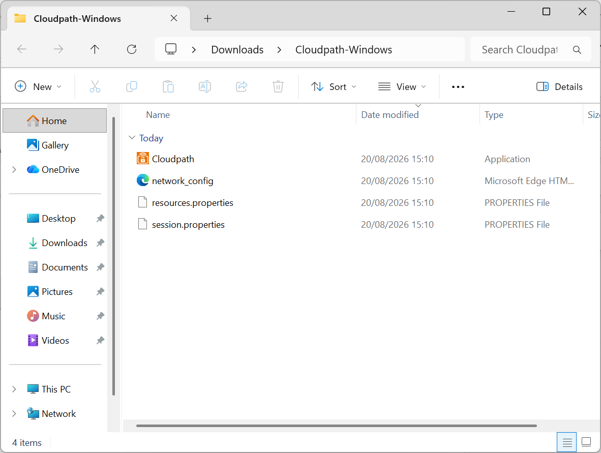Unpin Music using its pin icon

(x=100, y=316)
